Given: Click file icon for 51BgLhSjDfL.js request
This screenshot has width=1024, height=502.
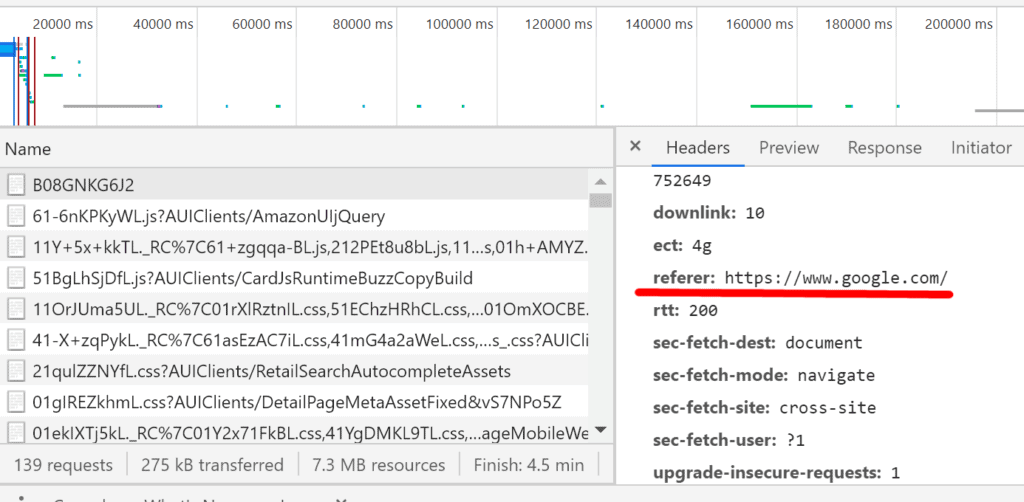Looking at the screenshot, I should [x=16, y=278].
